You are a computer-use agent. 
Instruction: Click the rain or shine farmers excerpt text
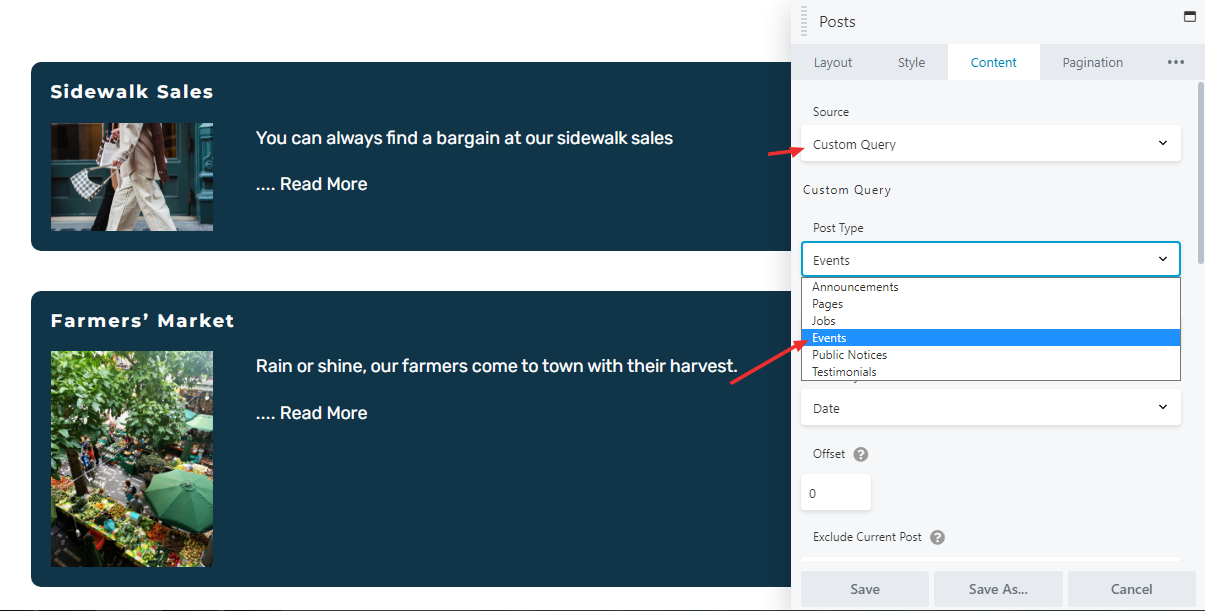coord(497,366)
